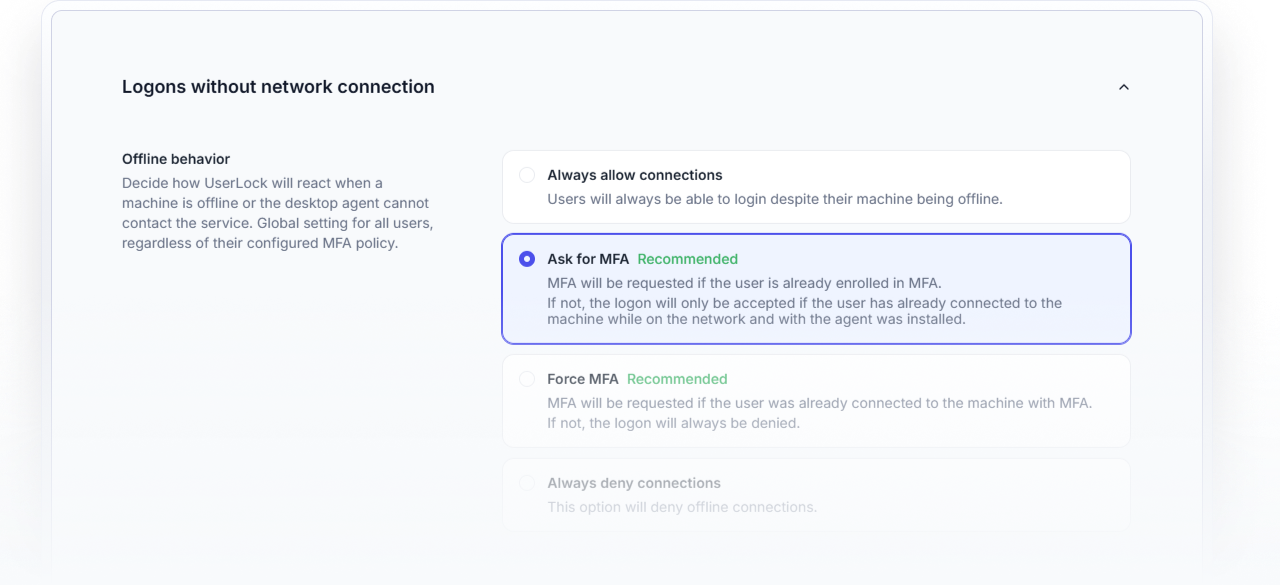Click the Logons without network connection heading
Viewport: 1280px width, 585px height.
pos(278,87)
